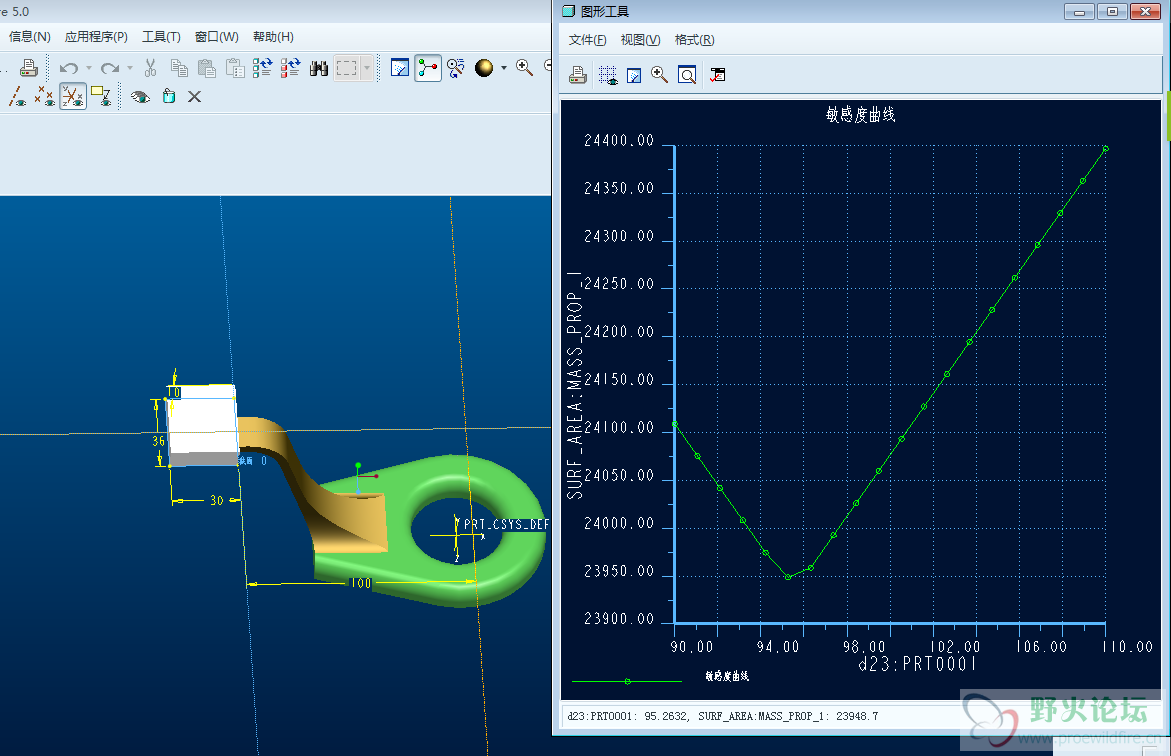Click the eye preview icon
The width and height of the screenshot is (1171, 756).
[x=140, y=96]
